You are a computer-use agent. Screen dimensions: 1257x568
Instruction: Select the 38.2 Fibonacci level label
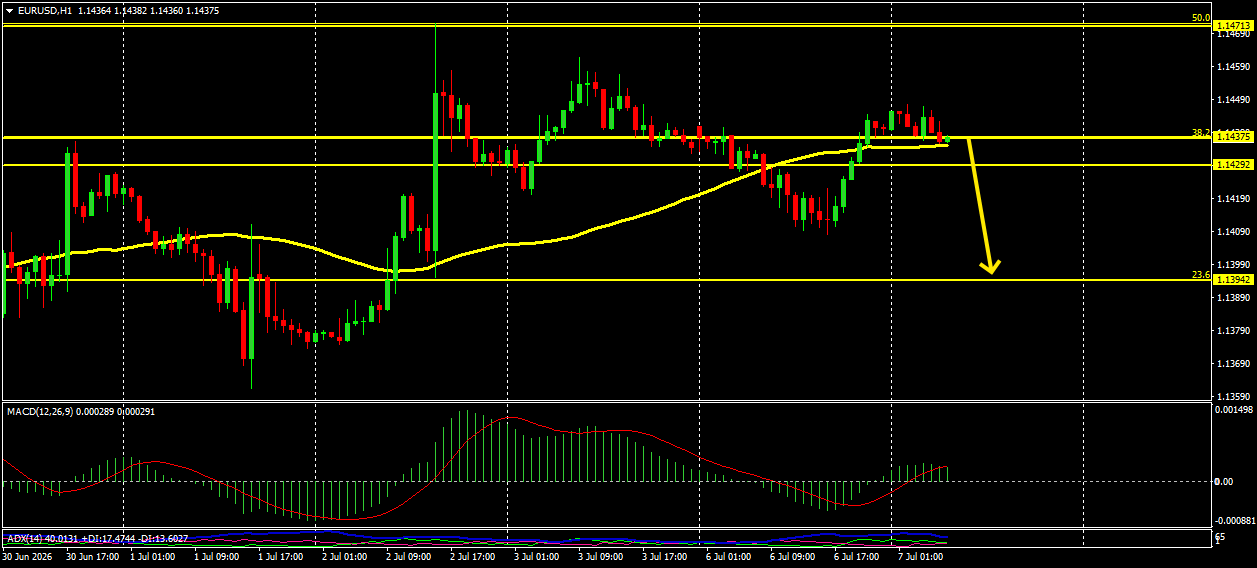tap(1201, 132)
